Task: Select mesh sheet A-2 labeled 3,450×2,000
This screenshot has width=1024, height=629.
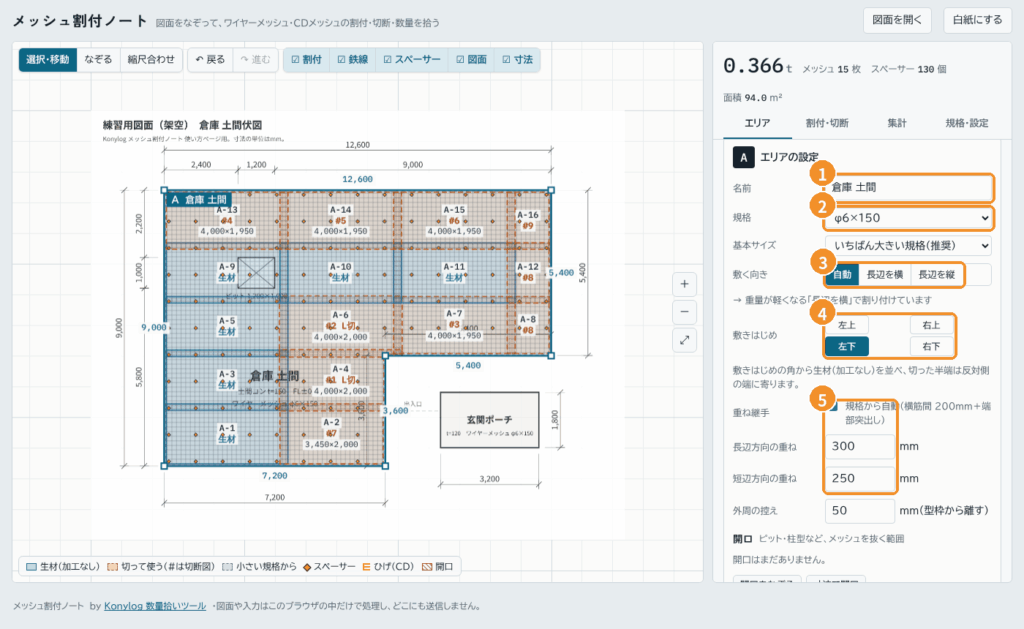Action: (x=332, y=434)
